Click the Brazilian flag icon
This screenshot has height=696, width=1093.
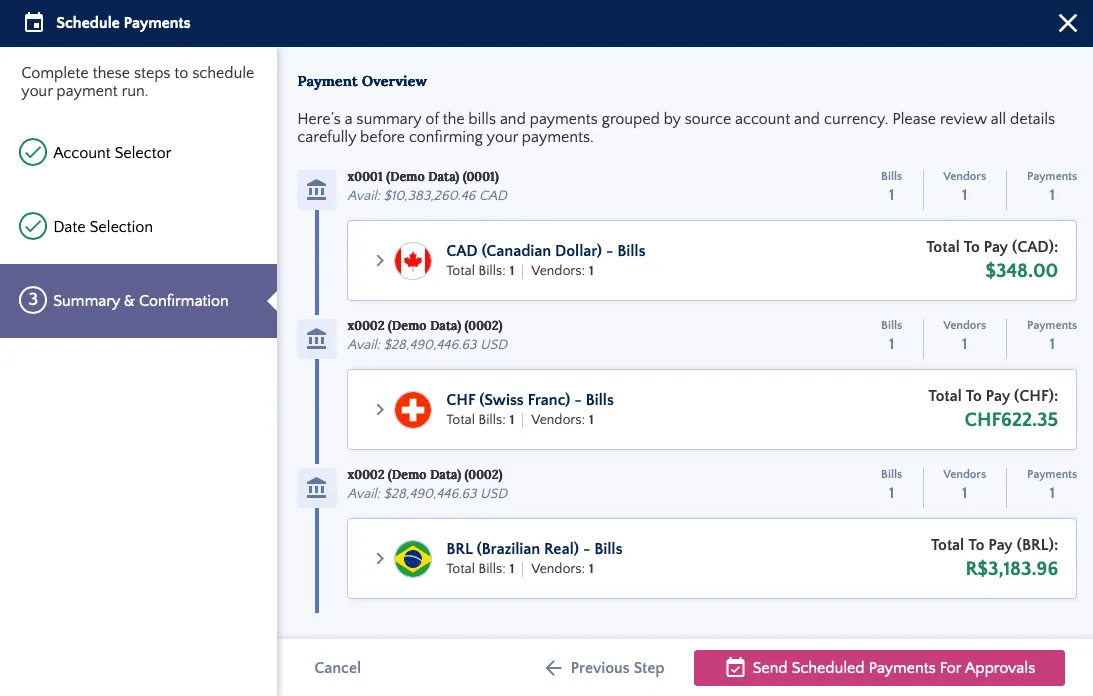pos(413,559)
